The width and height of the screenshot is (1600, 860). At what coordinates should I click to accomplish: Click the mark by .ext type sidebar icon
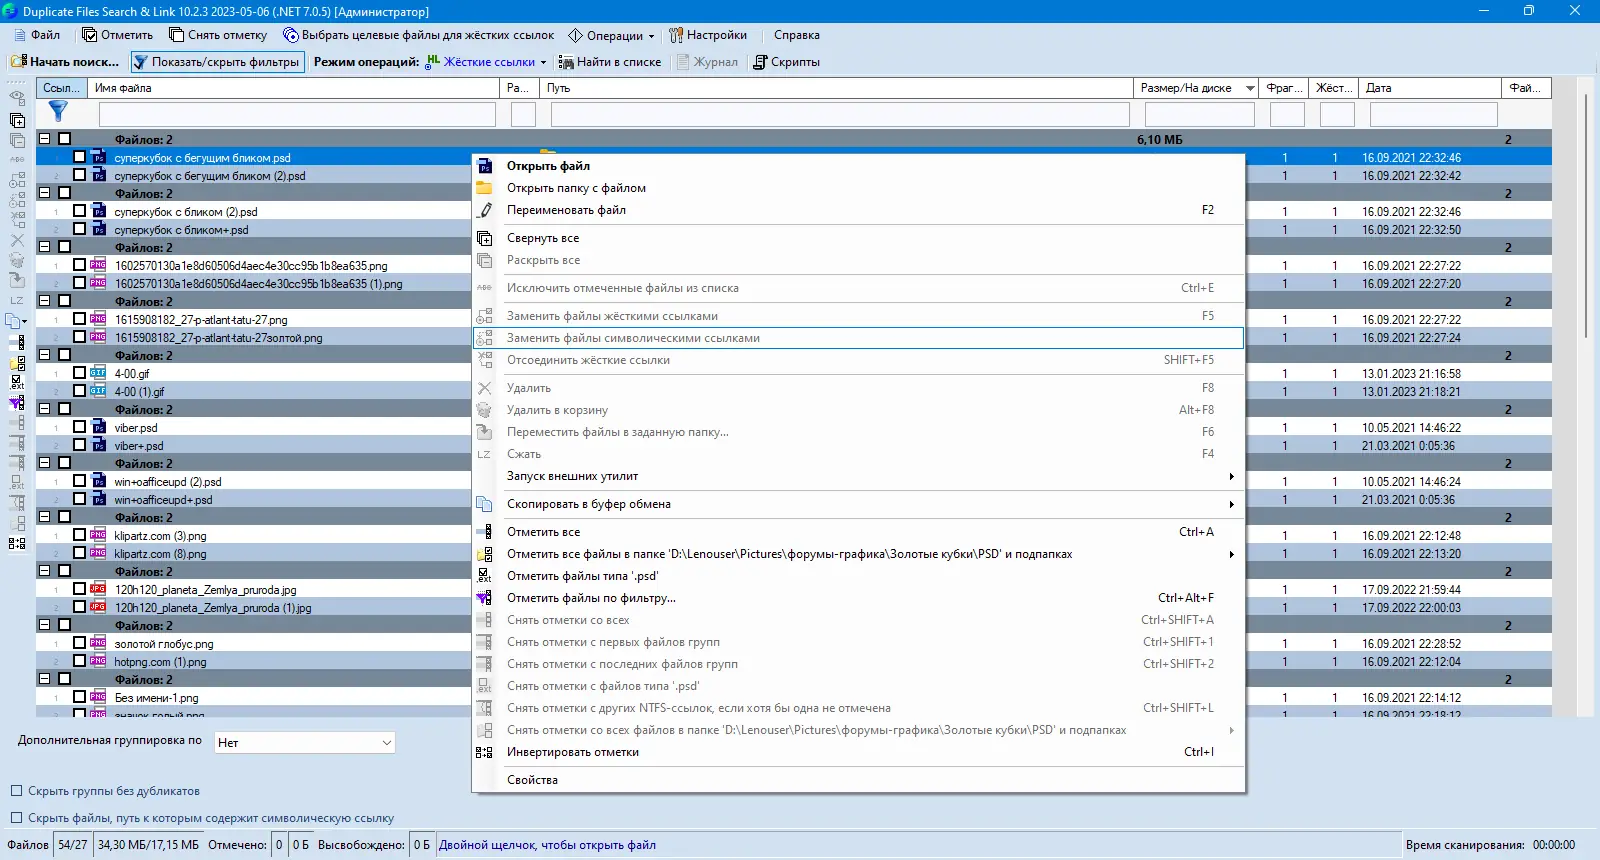(17, 382)
